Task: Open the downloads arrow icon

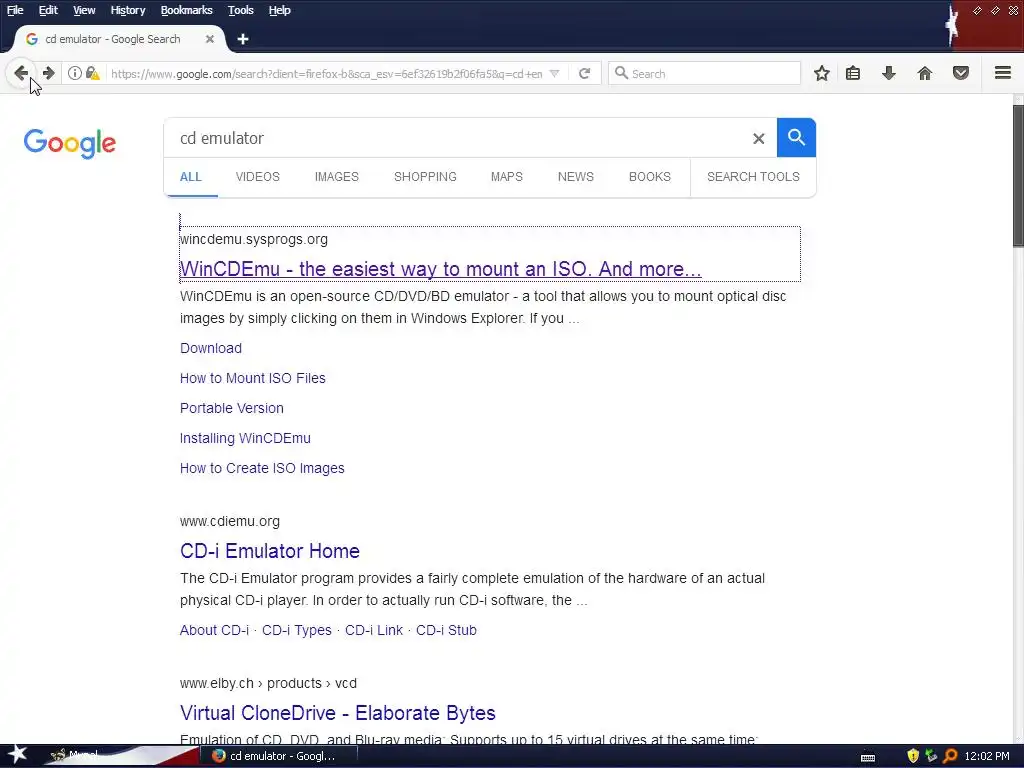Action: pos(888,73)
